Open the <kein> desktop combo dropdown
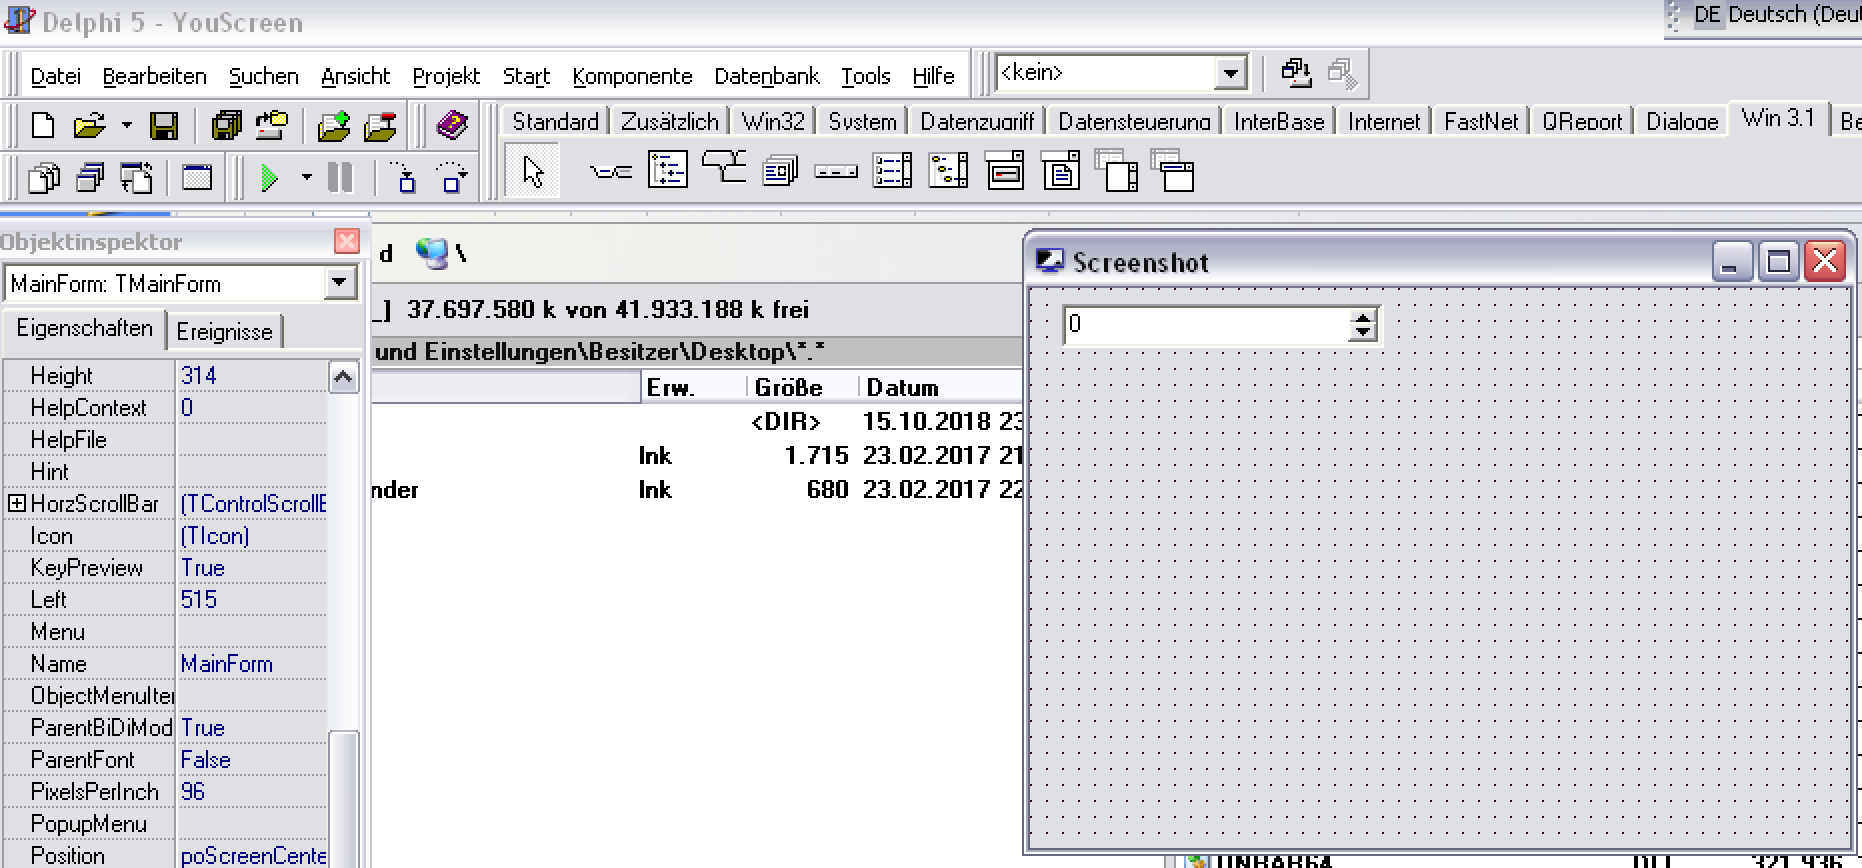 coord(1231,73)
